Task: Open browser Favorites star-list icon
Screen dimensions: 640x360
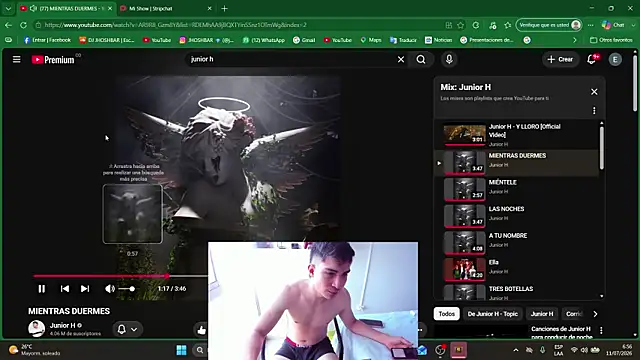Action: 508,25
